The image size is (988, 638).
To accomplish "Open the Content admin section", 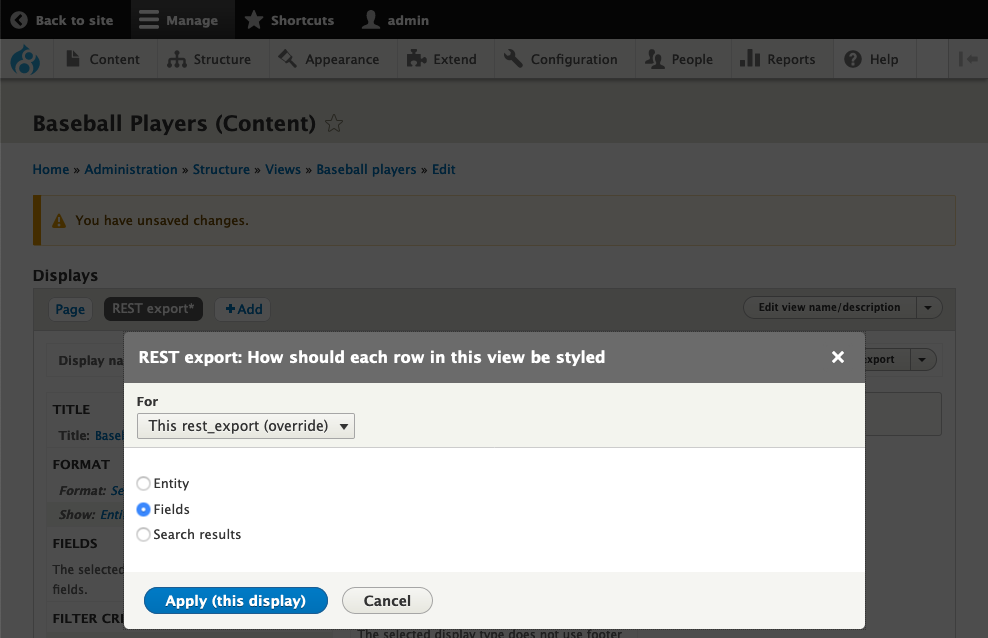I will [103, 59].
